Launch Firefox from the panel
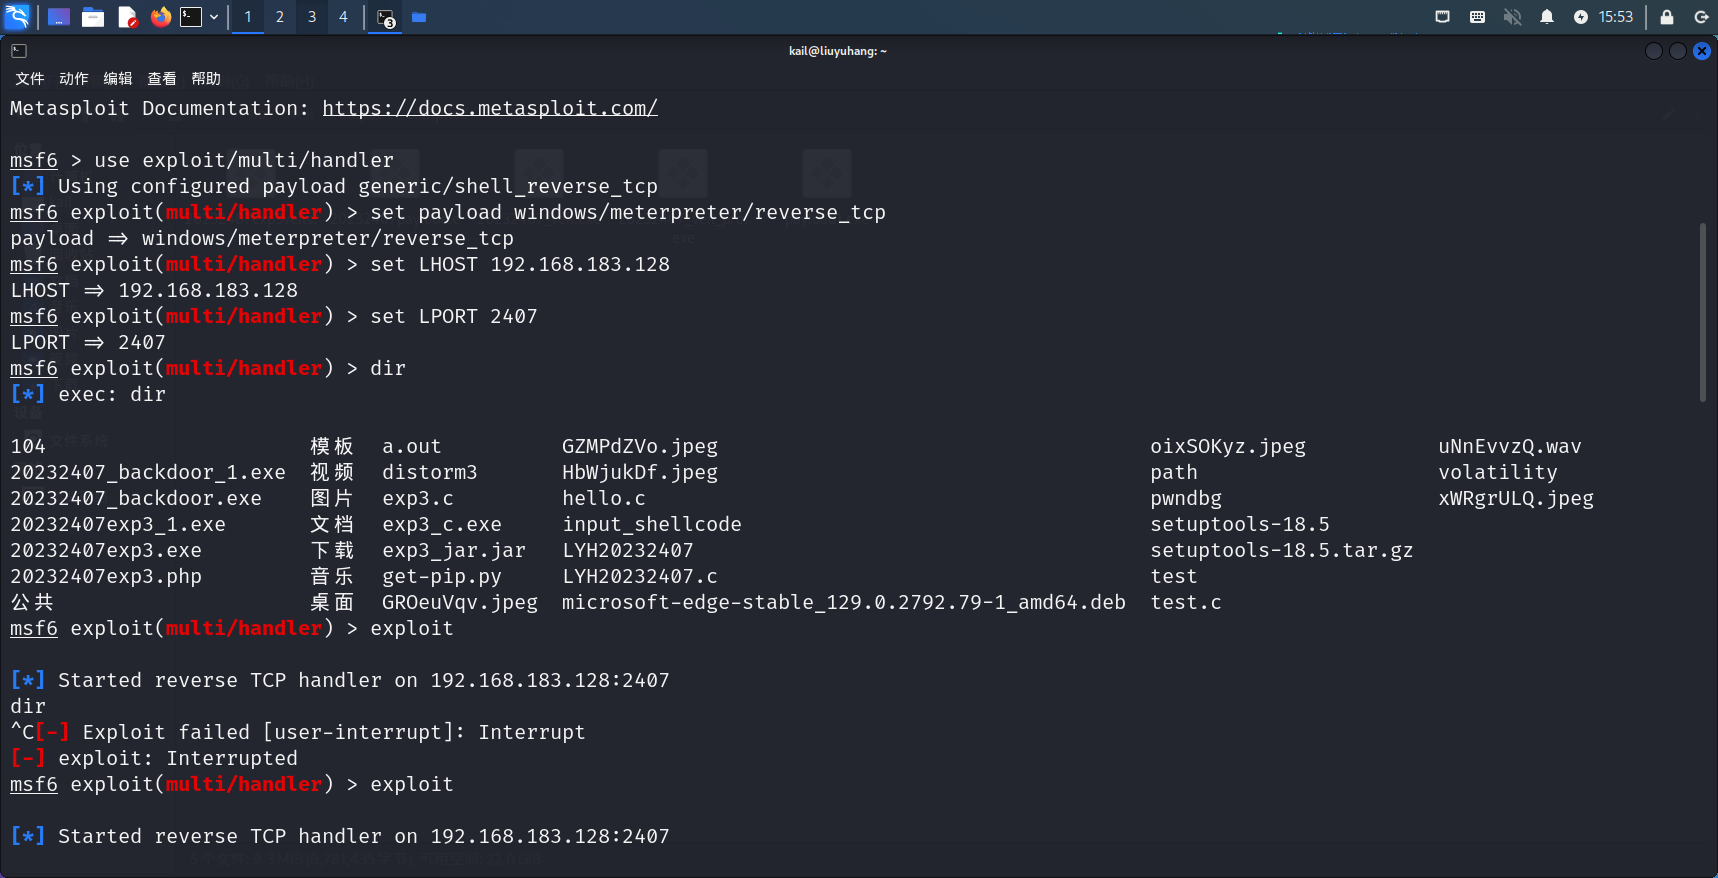1718x878 pixels. point(160,17)
